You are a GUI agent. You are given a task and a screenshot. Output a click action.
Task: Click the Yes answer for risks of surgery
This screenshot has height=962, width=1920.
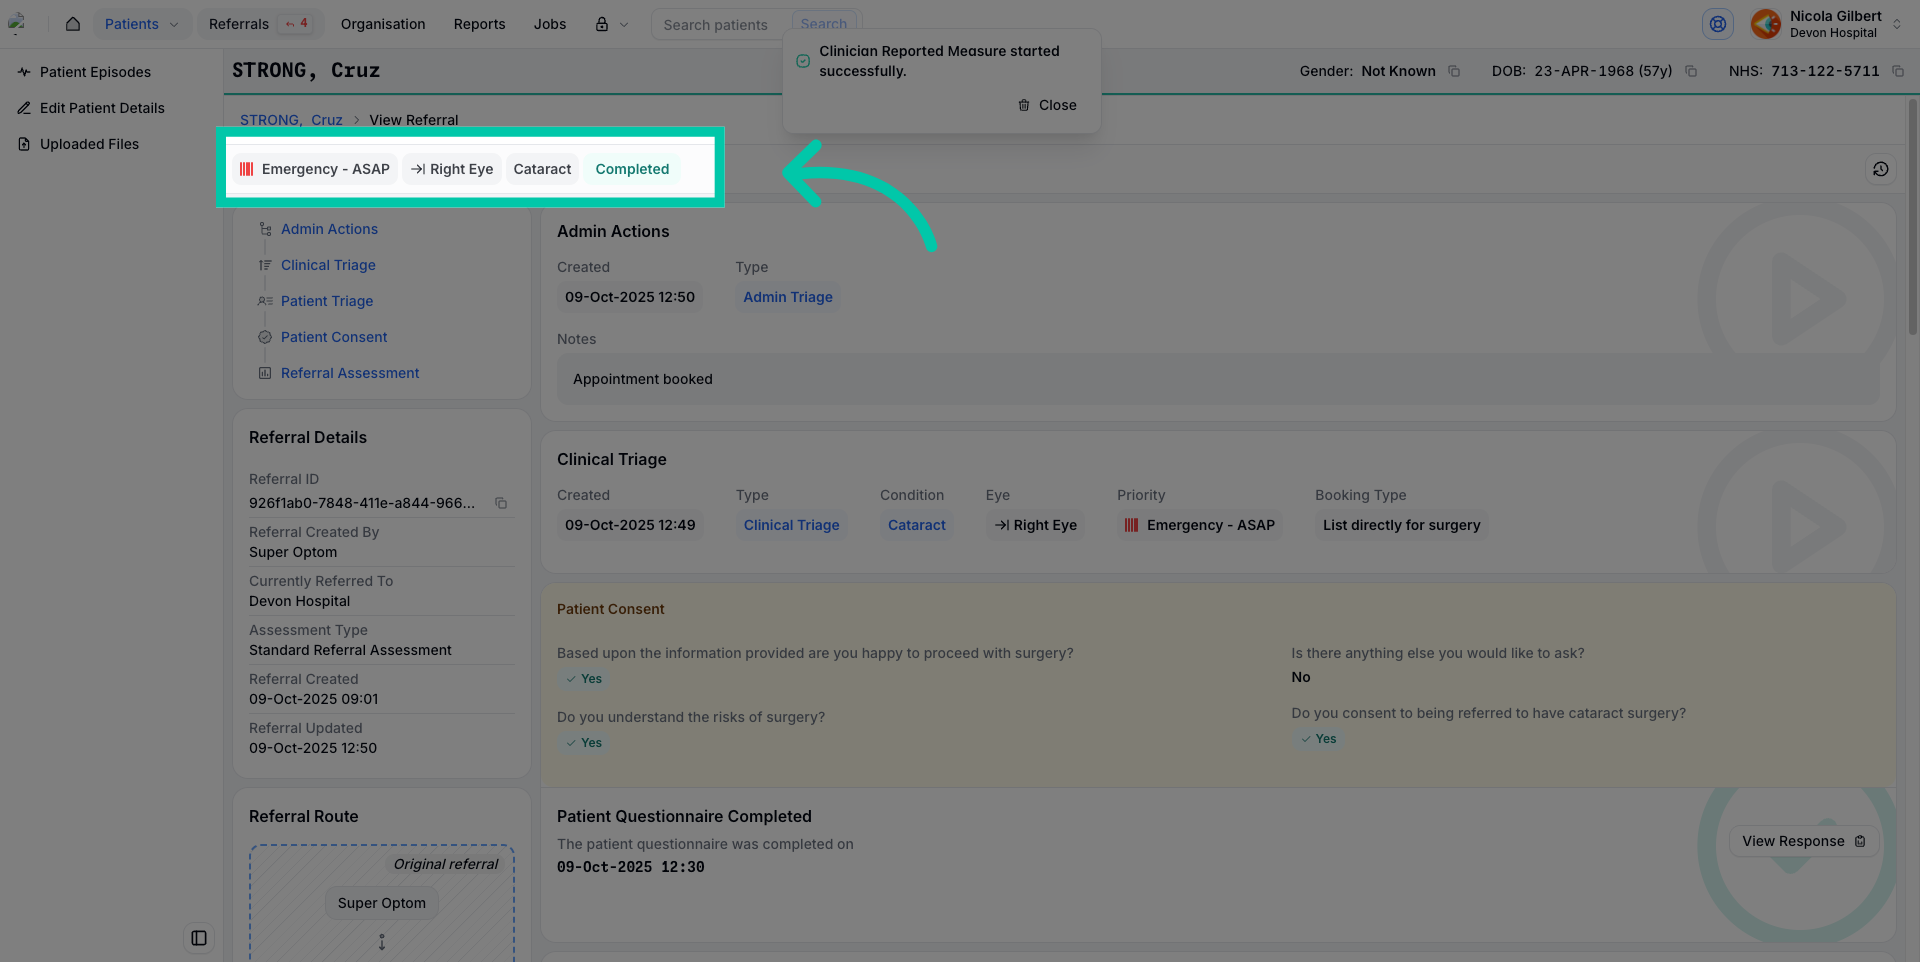click(x=583, y=743)
